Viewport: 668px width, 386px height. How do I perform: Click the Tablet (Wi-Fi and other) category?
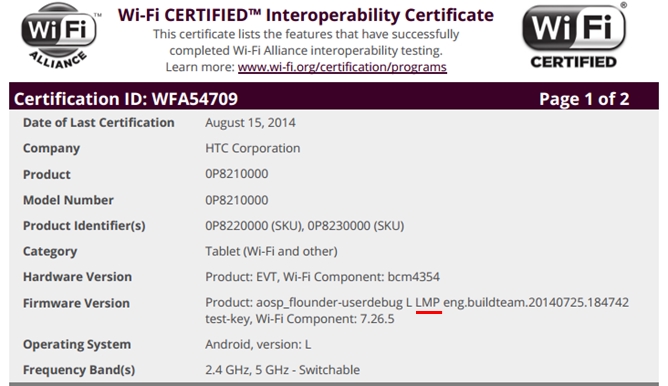(271, 251)
